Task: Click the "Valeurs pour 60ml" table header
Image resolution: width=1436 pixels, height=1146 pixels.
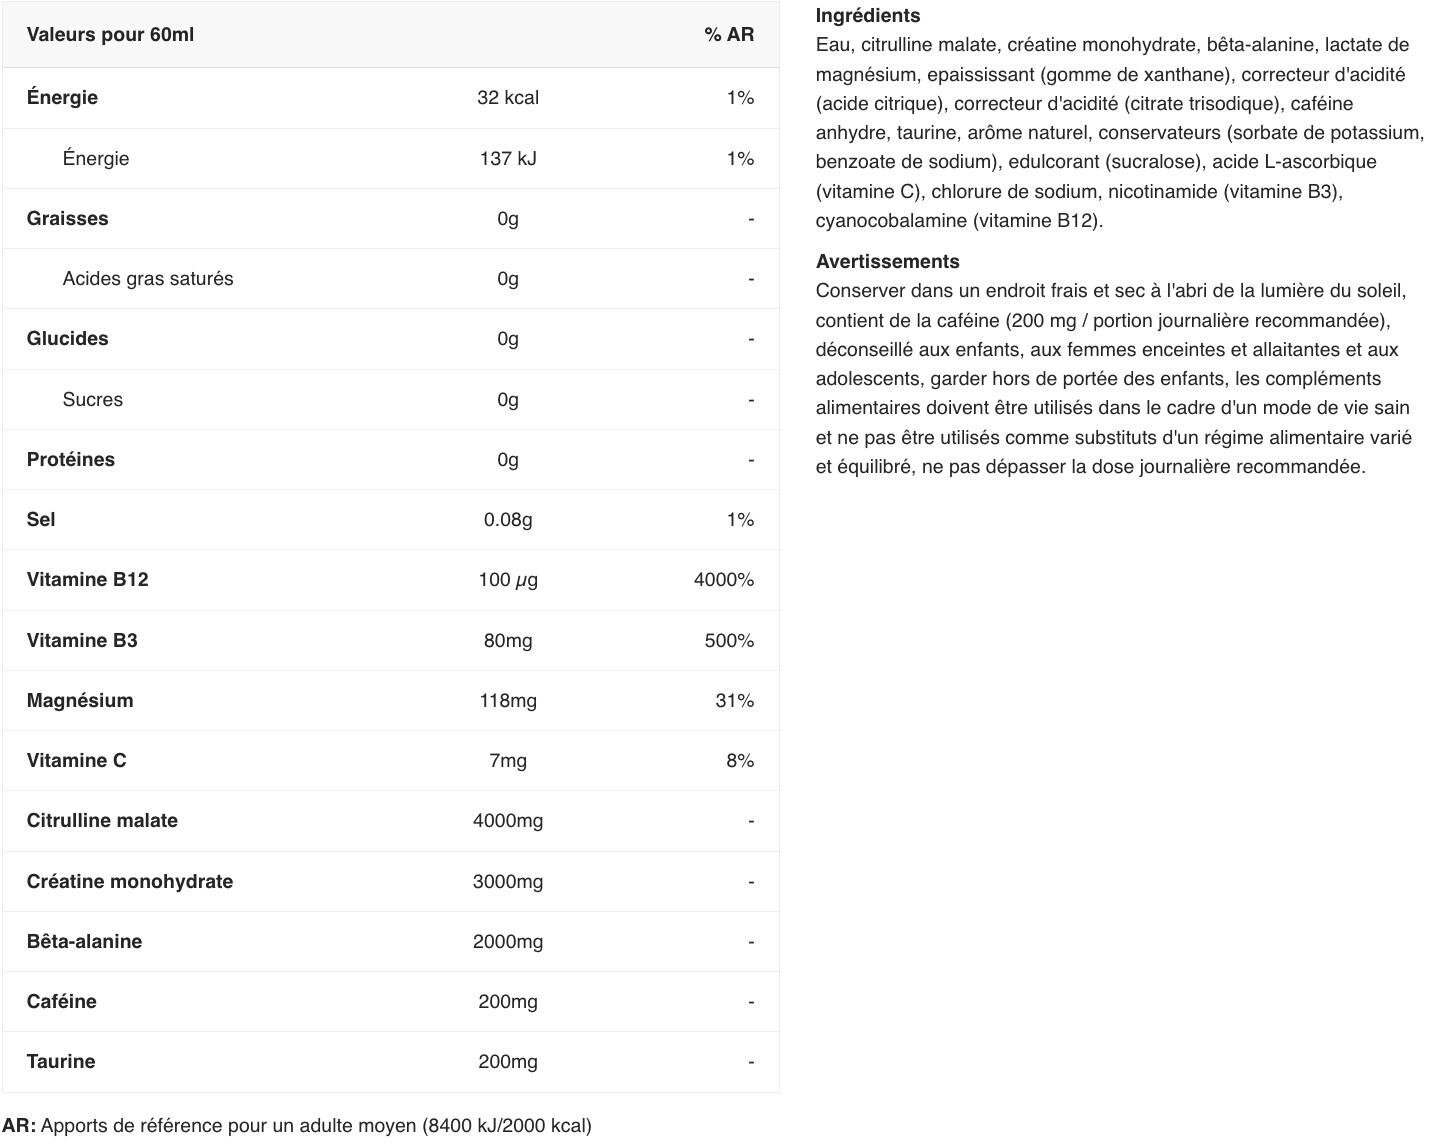Action: [110, 35]
